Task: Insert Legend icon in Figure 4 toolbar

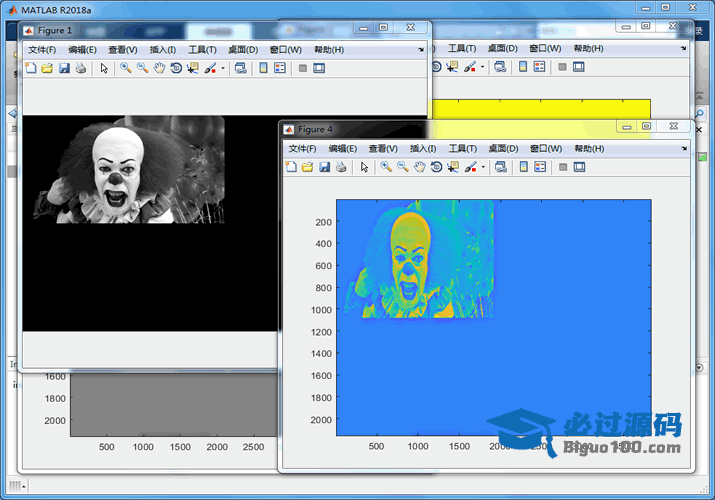Action: (540, 167)
